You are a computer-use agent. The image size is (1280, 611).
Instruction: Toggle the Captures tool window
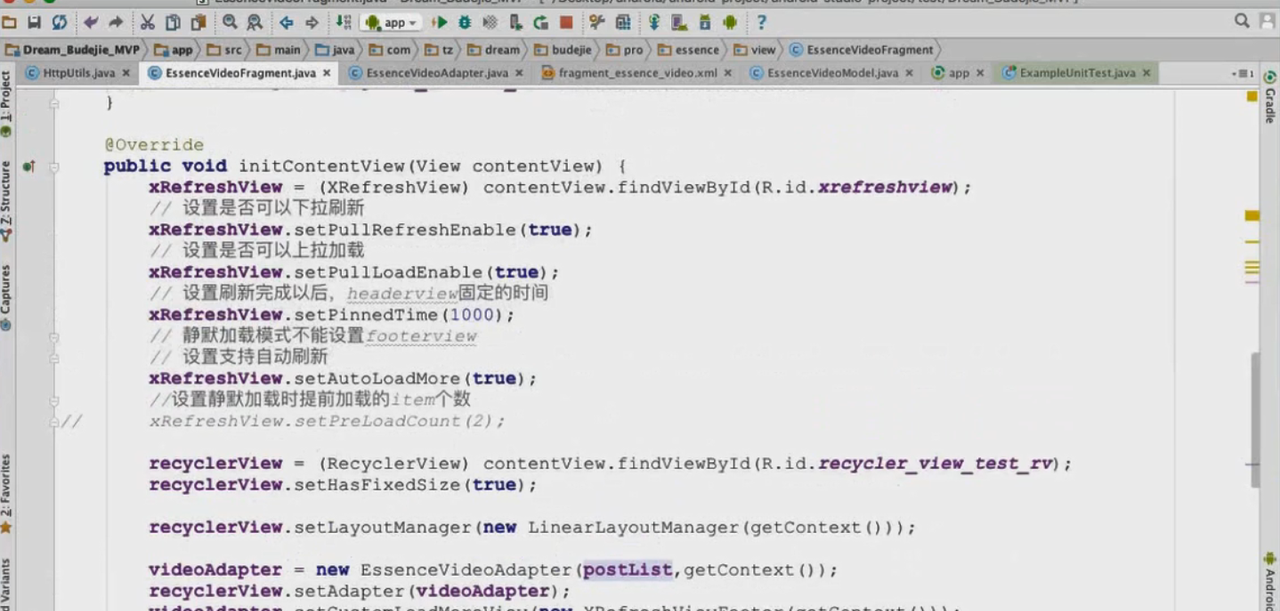6,297
